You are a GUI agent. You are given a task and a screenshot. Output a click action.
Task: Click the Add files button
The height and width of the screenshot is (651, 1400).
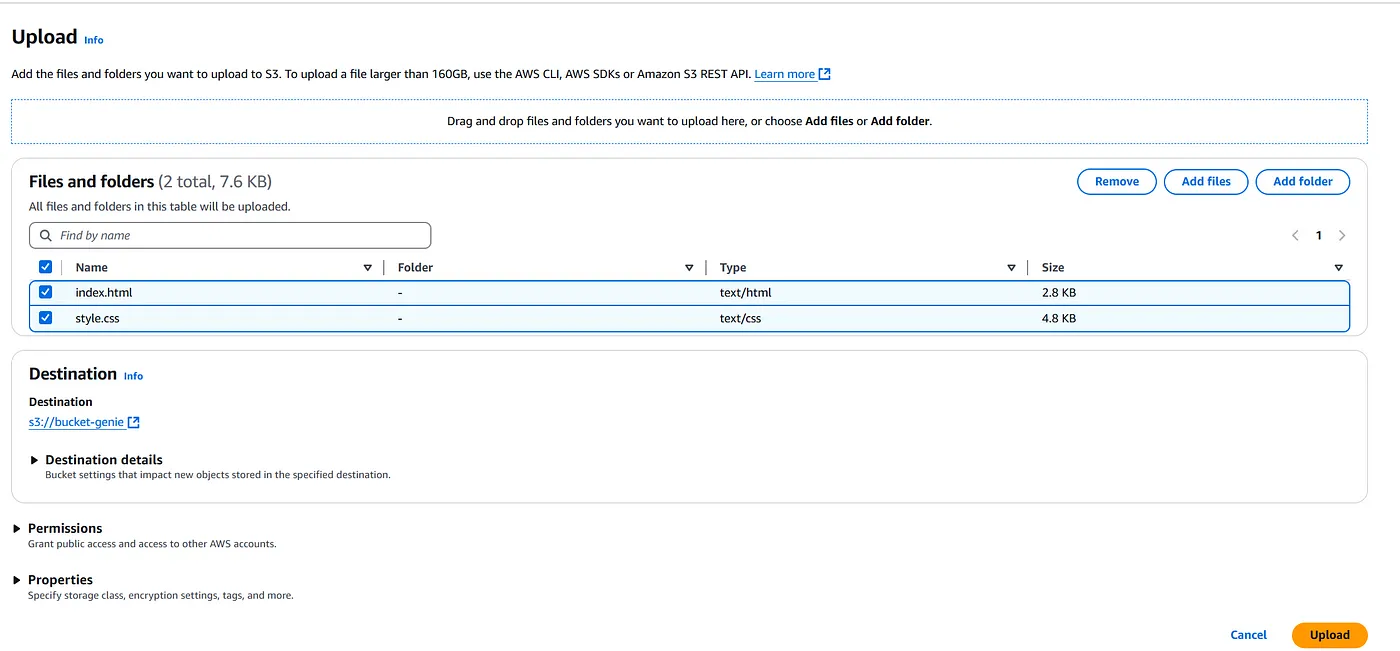click(1206, 182)
